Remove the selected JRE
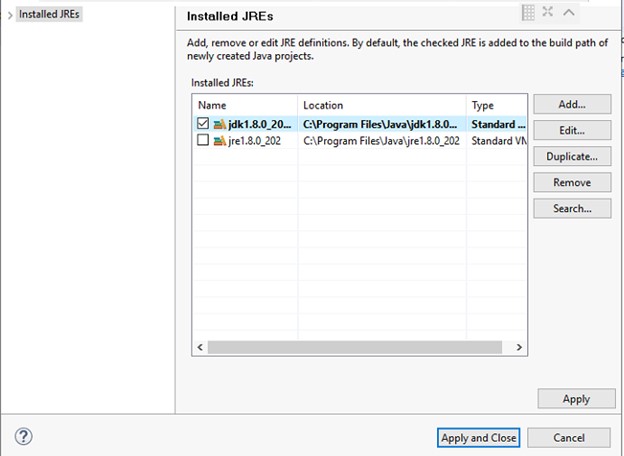 pyautogui.click(x=571, y=182)
